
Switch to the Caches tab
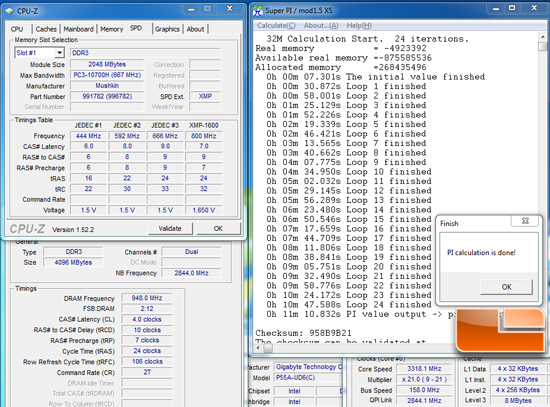click(x=46, y=29)
